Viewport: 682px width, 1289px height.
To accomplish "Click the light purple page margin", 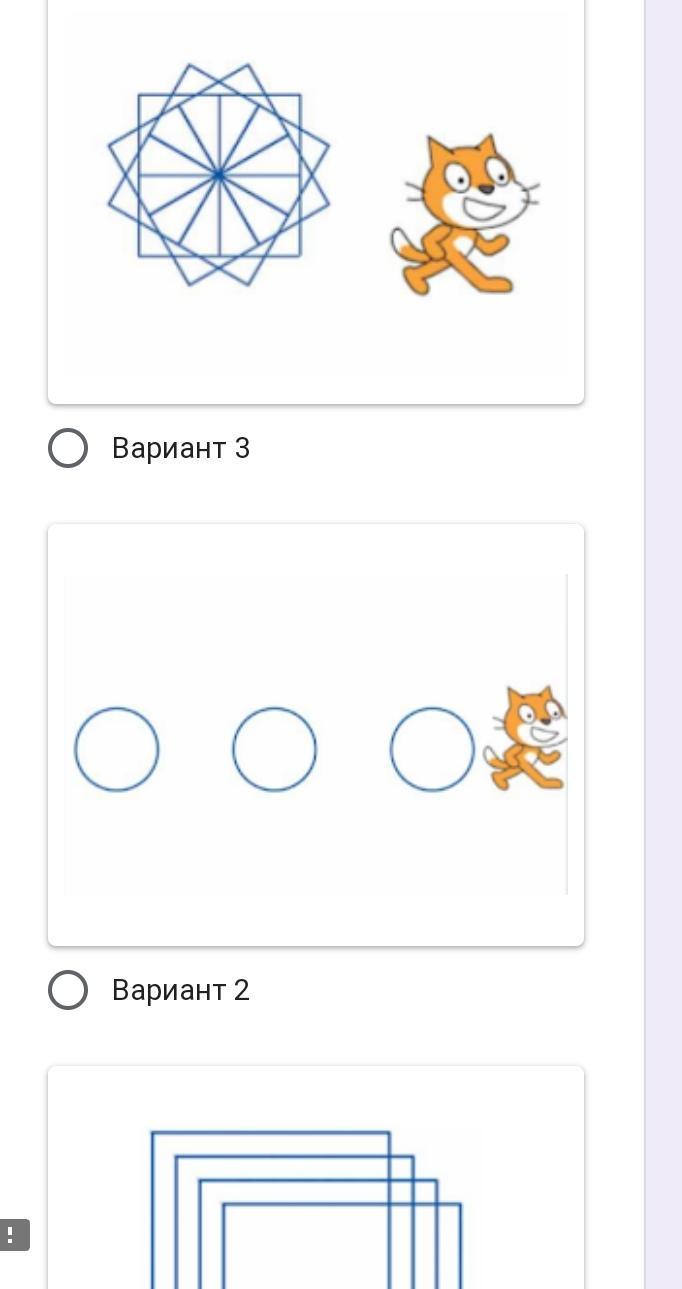I will coord(663,600).
